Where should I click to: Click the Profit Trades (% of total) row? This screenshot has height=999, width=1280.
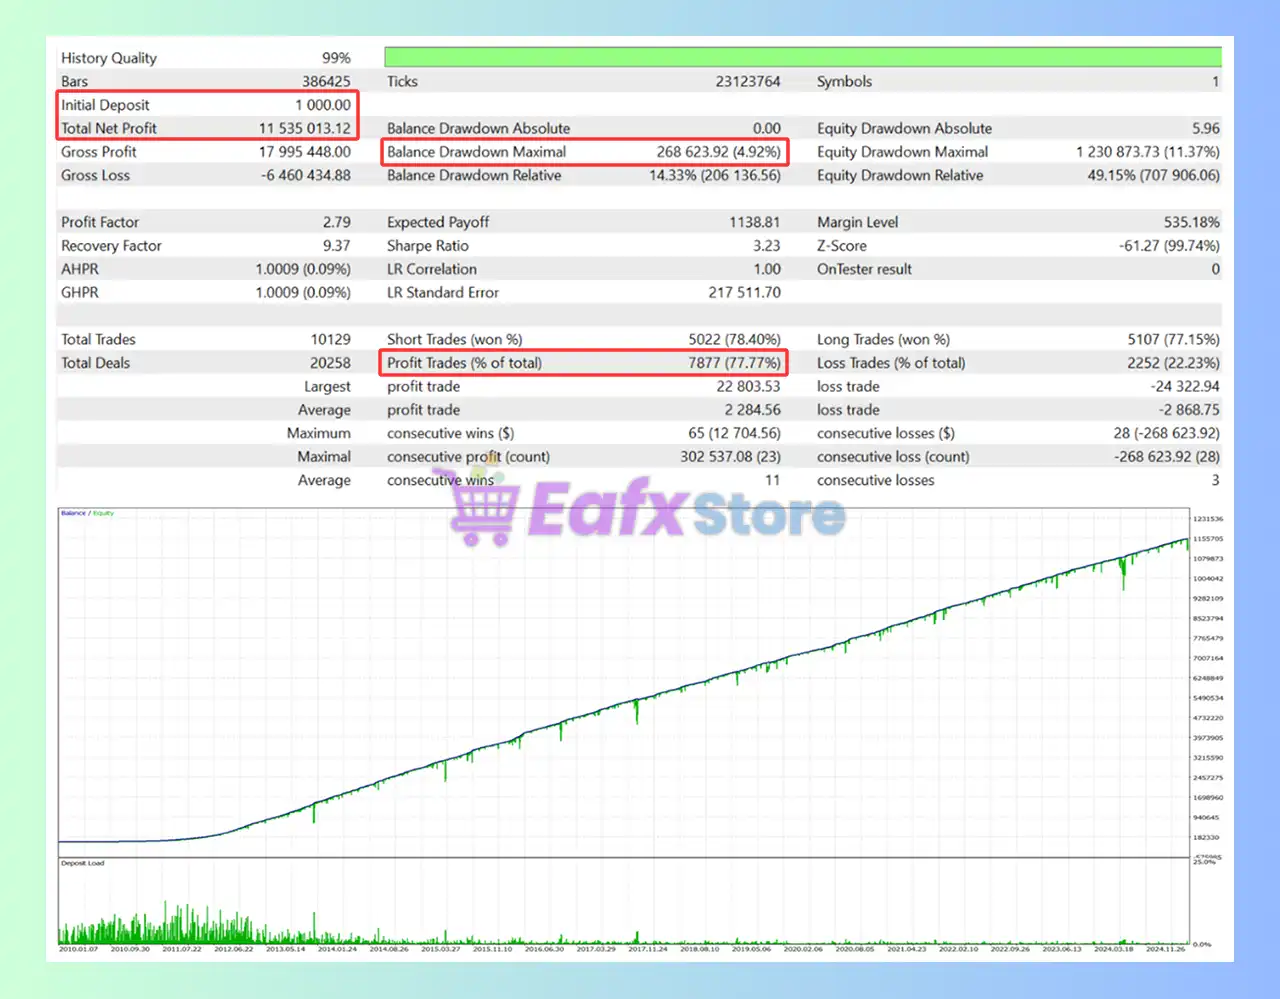click(x=583, y=363)
